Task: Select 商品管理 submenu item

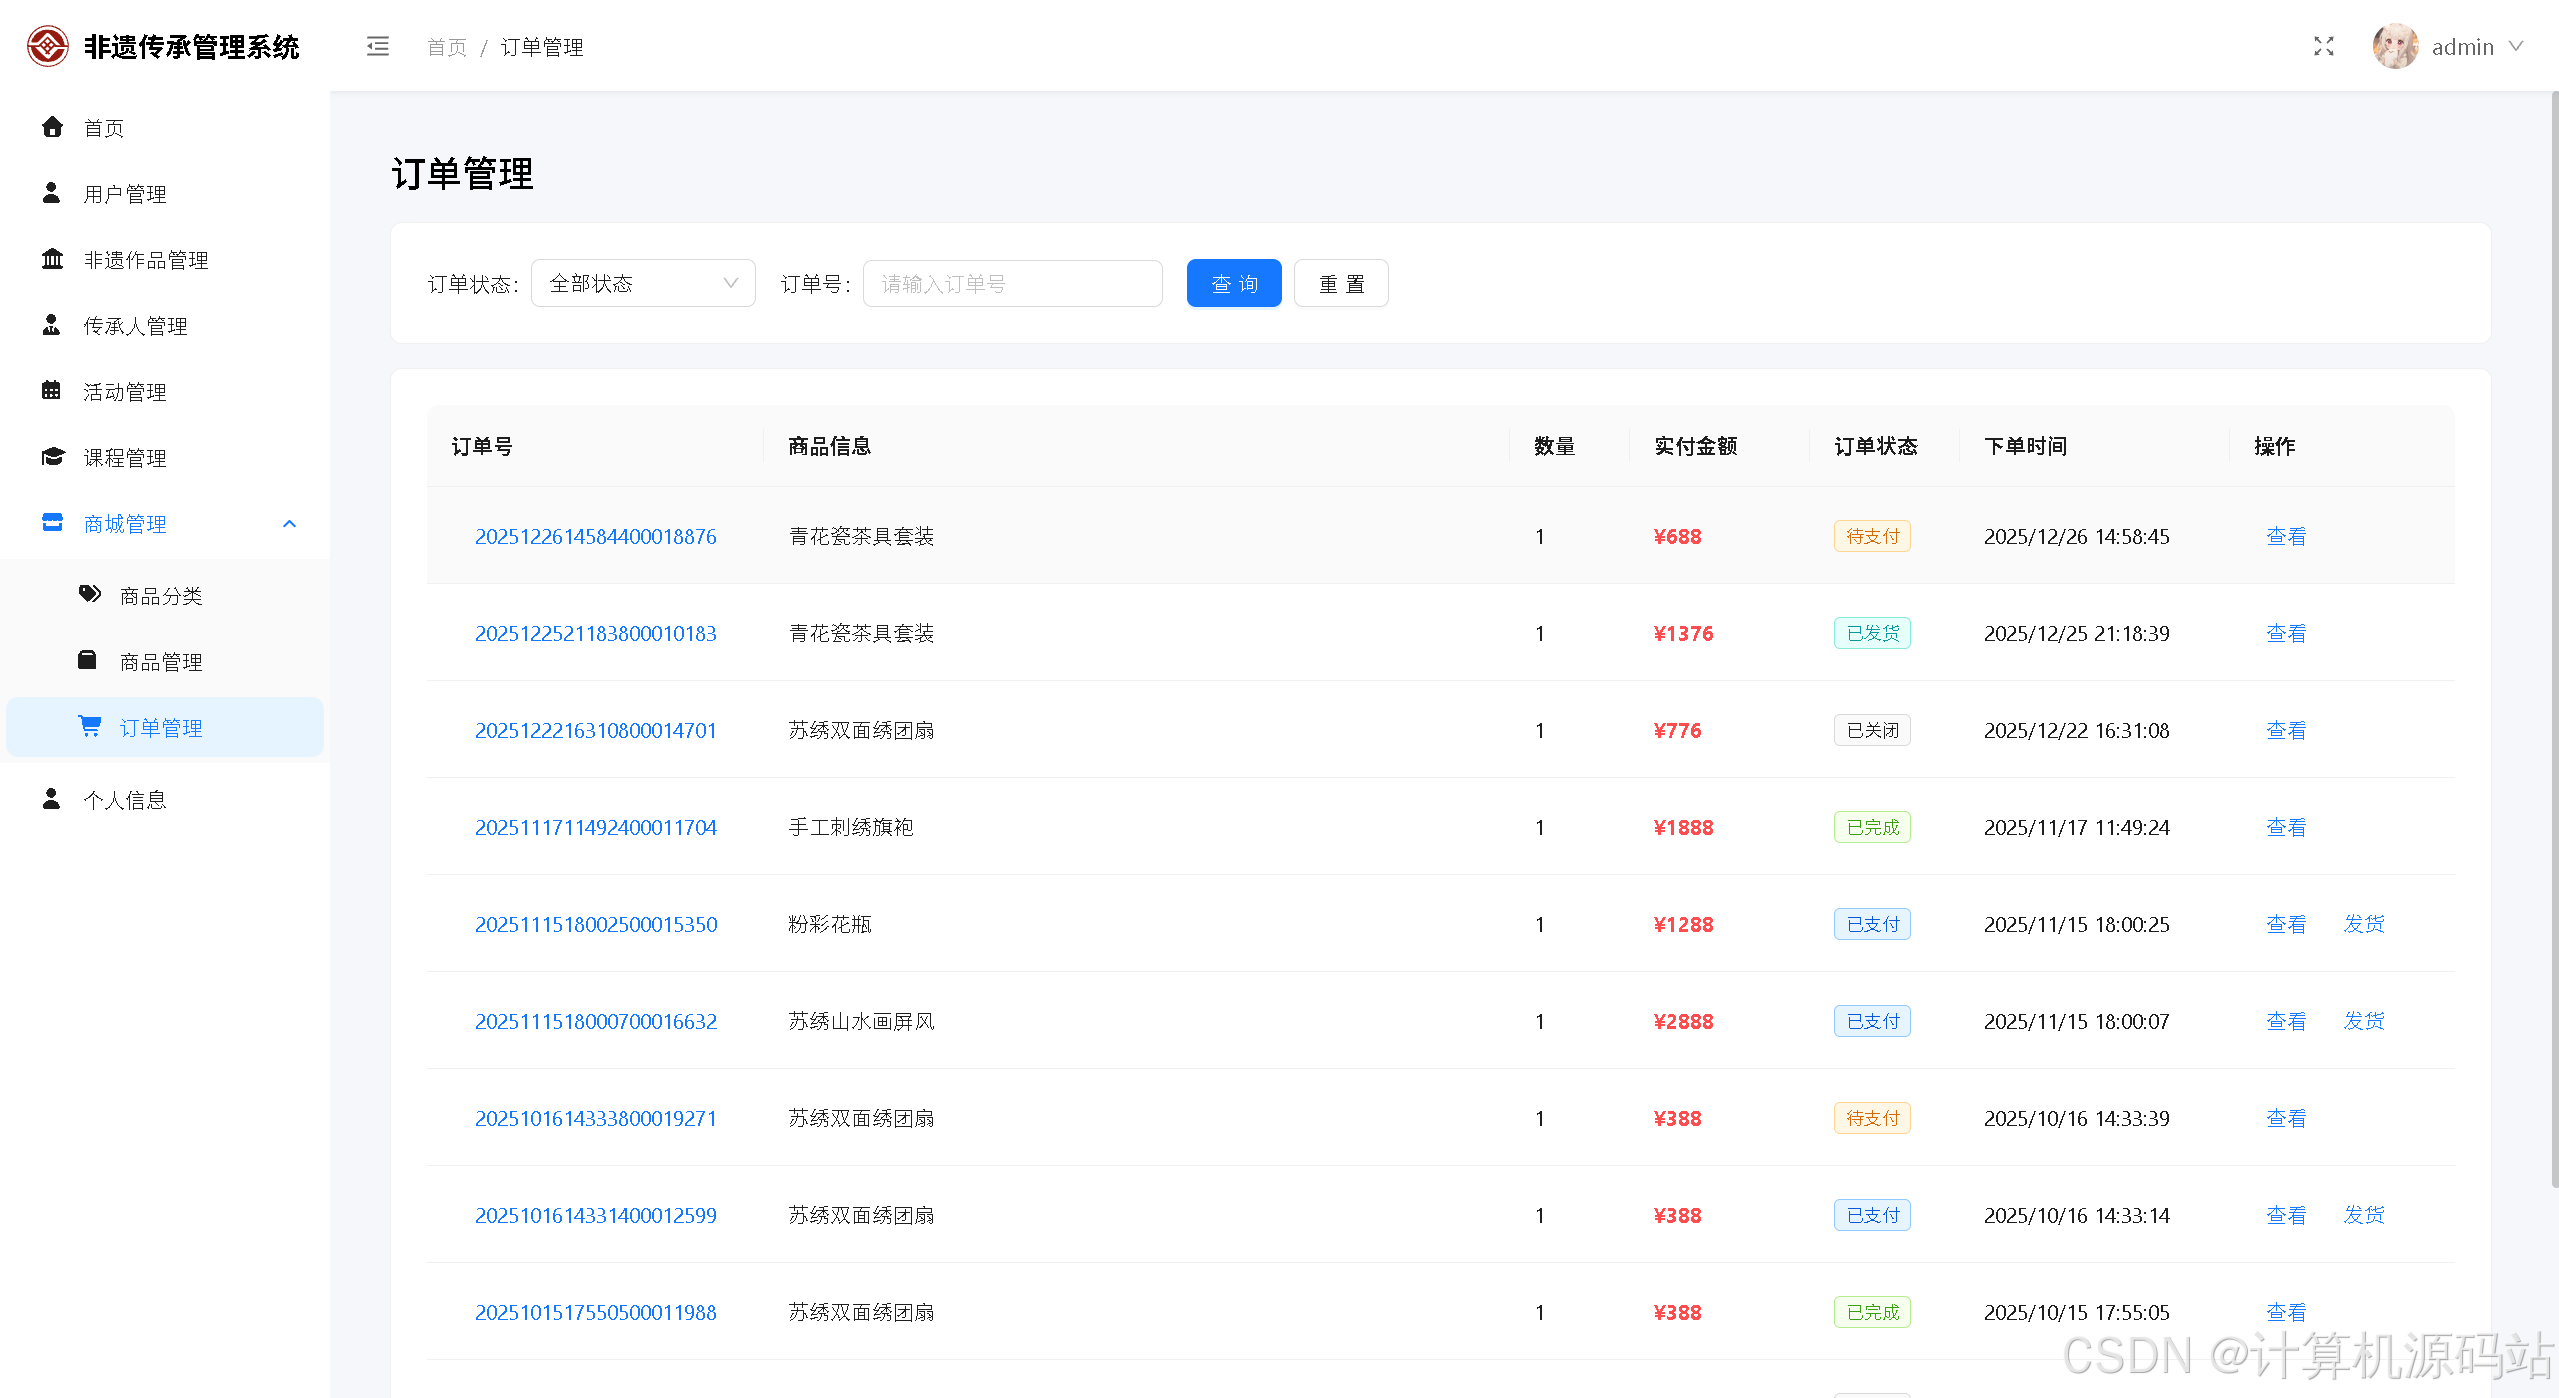Action: (x=161, y=662)
